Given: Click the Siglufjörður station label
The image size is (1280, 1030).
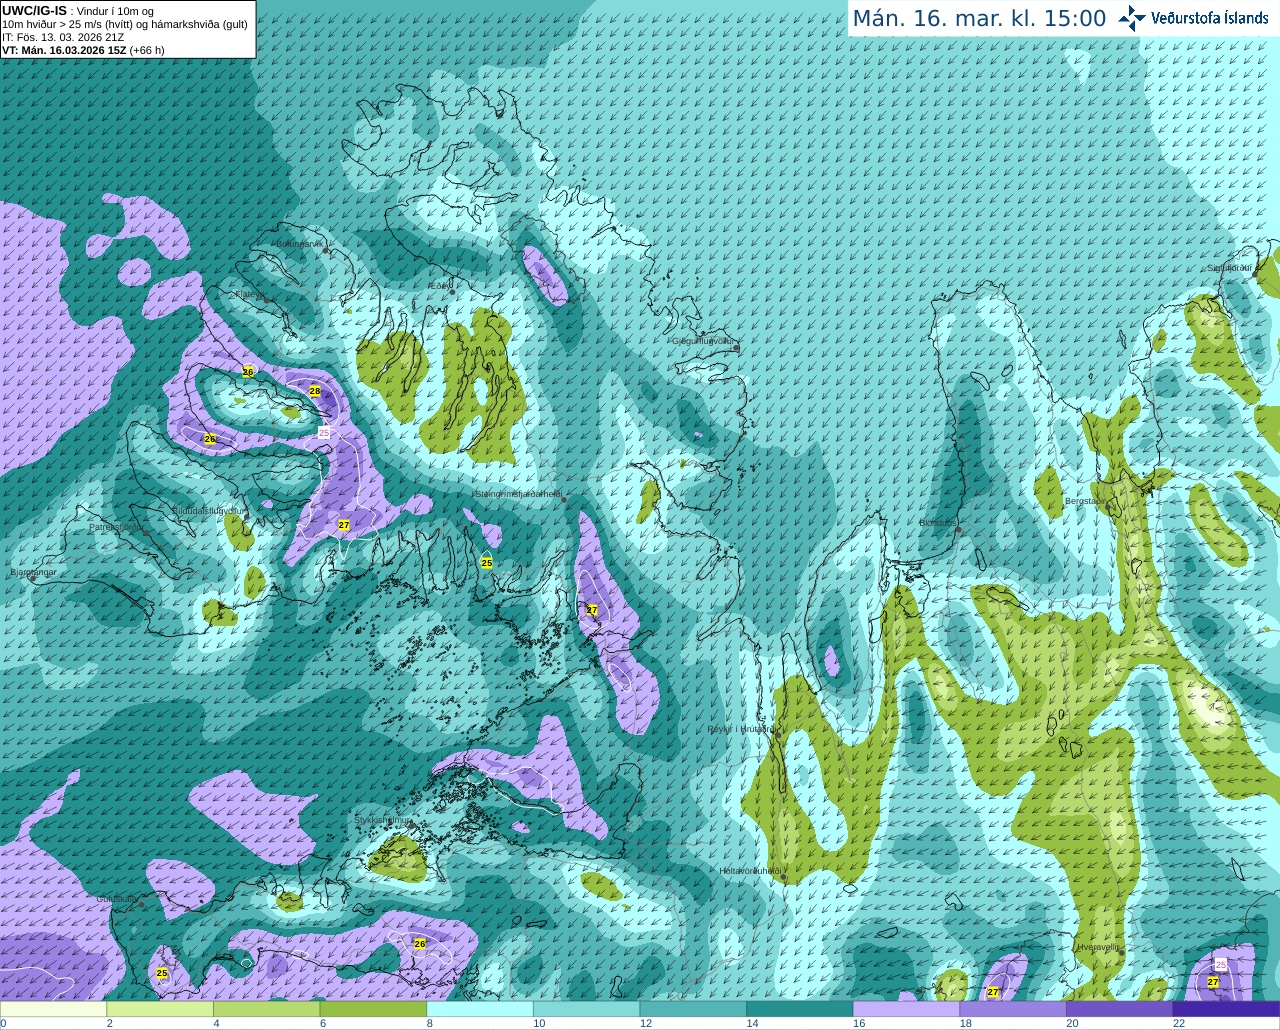Looking at the screenshot, I should 1230,268.
